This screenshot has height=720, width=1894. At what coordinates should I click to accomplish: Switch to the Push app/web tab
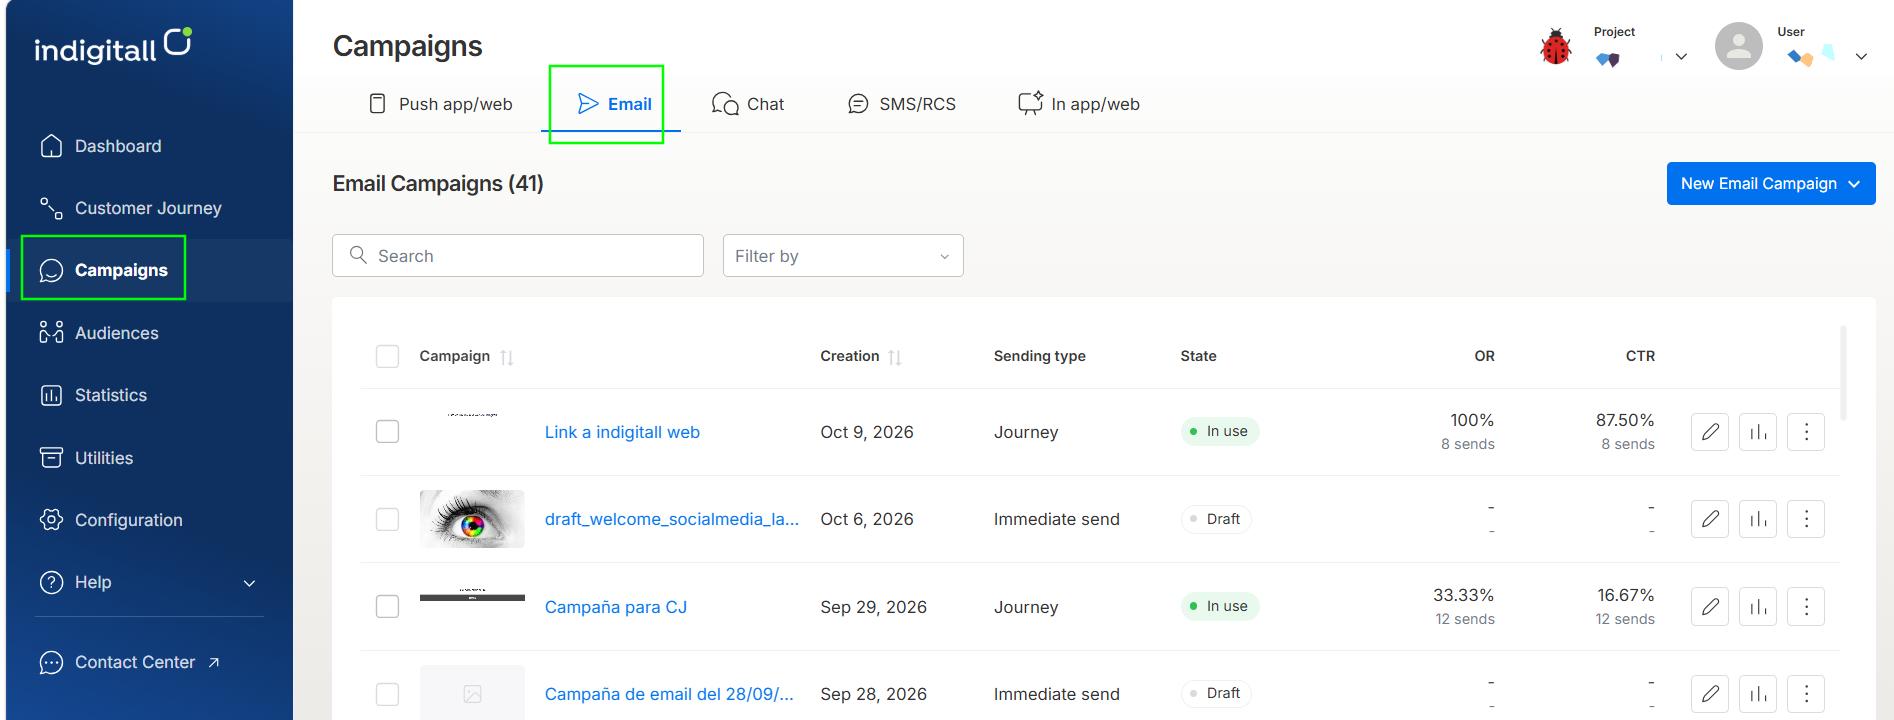click(441, 104)
